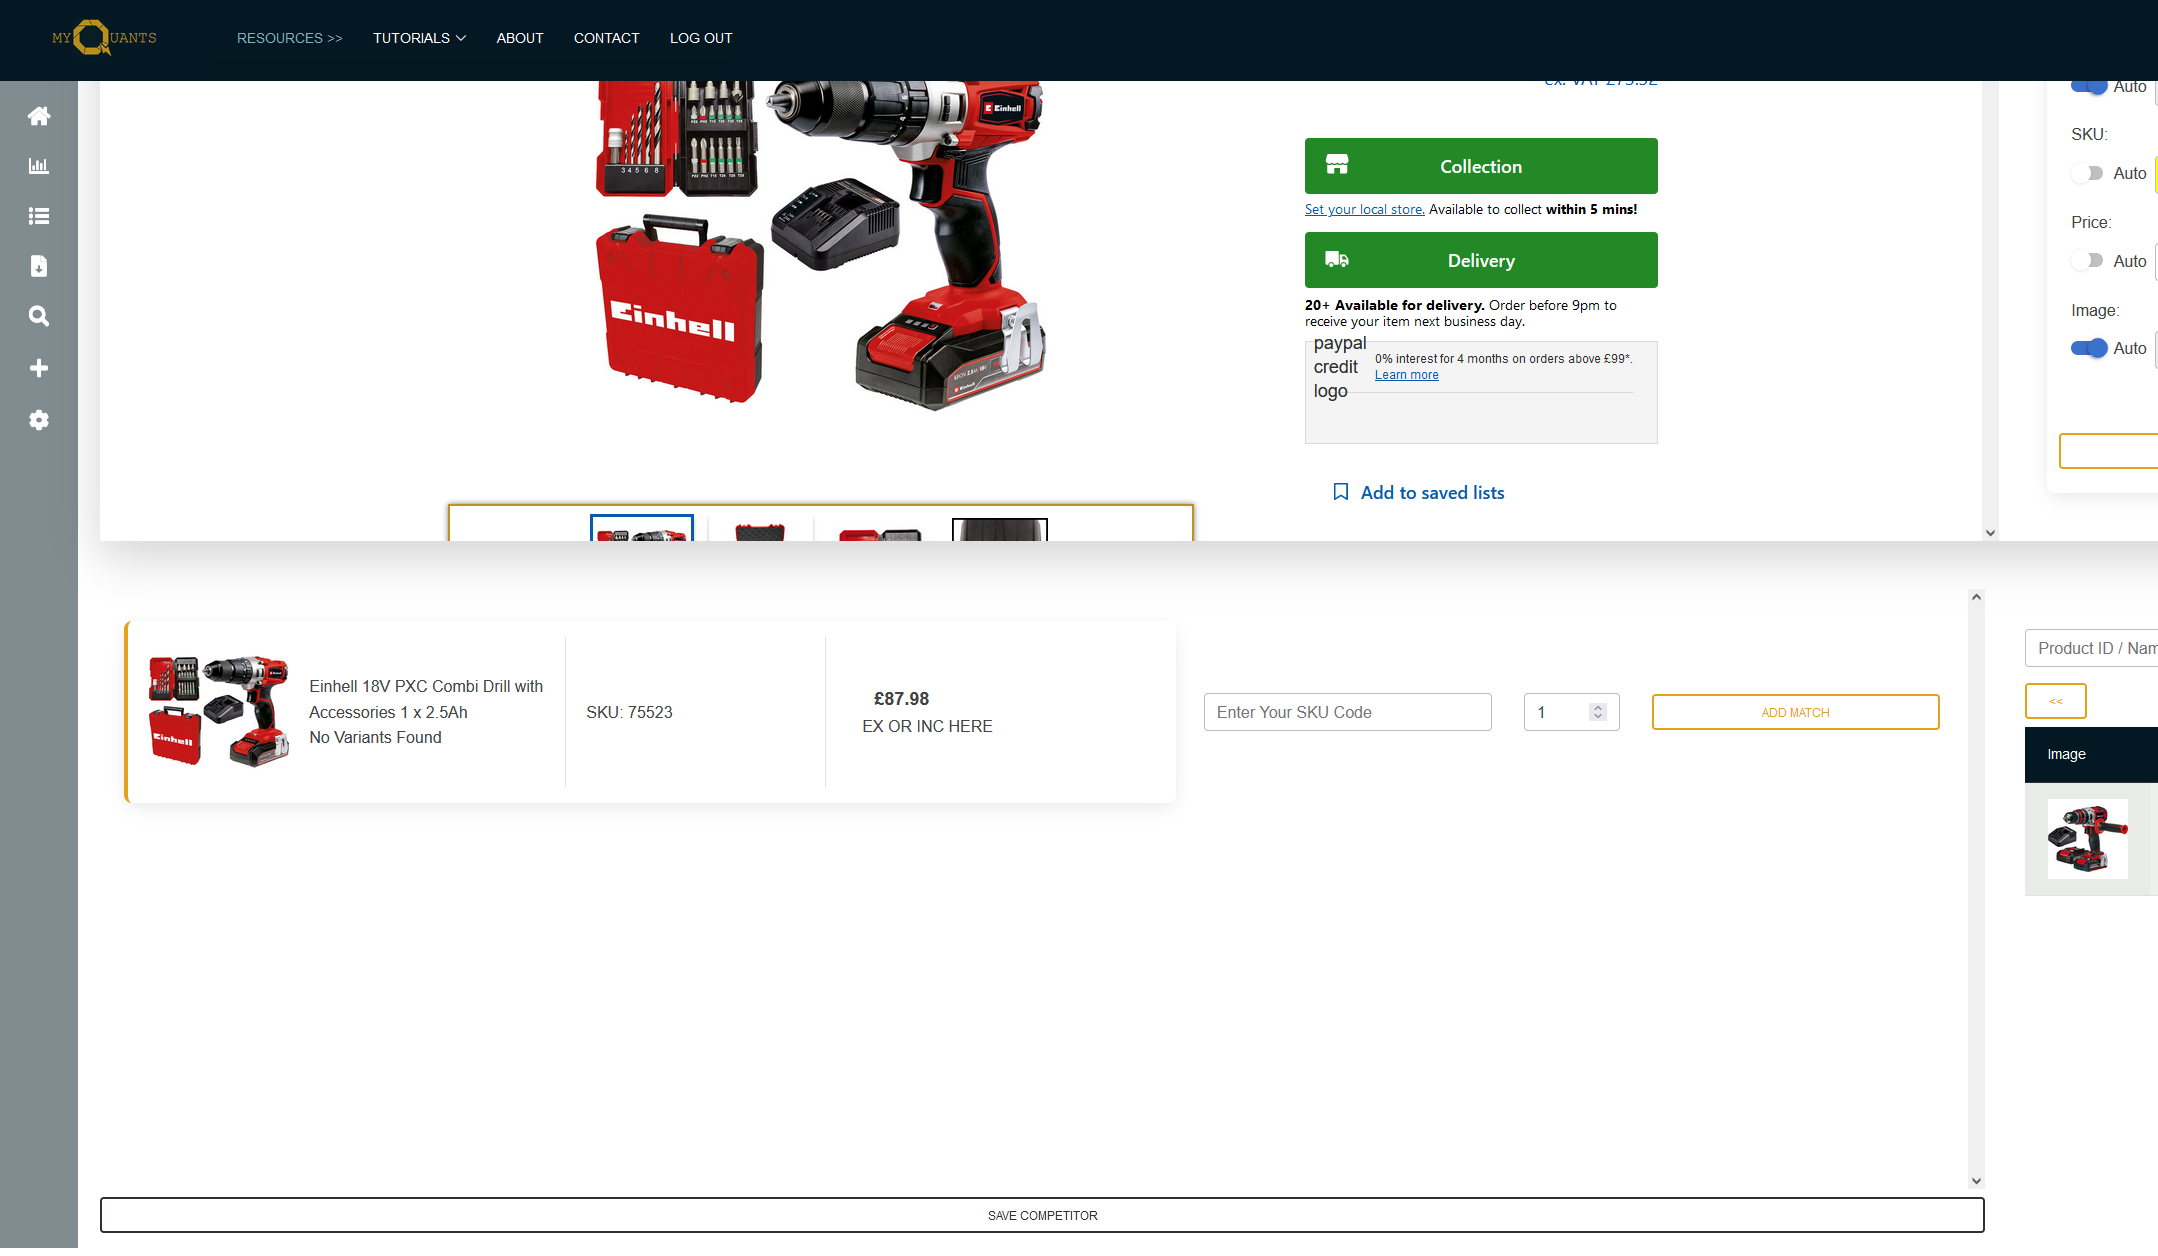
Task: Click the product page scrollbar down arrow
Action: pyautogui.click(x=1990, y=533)
